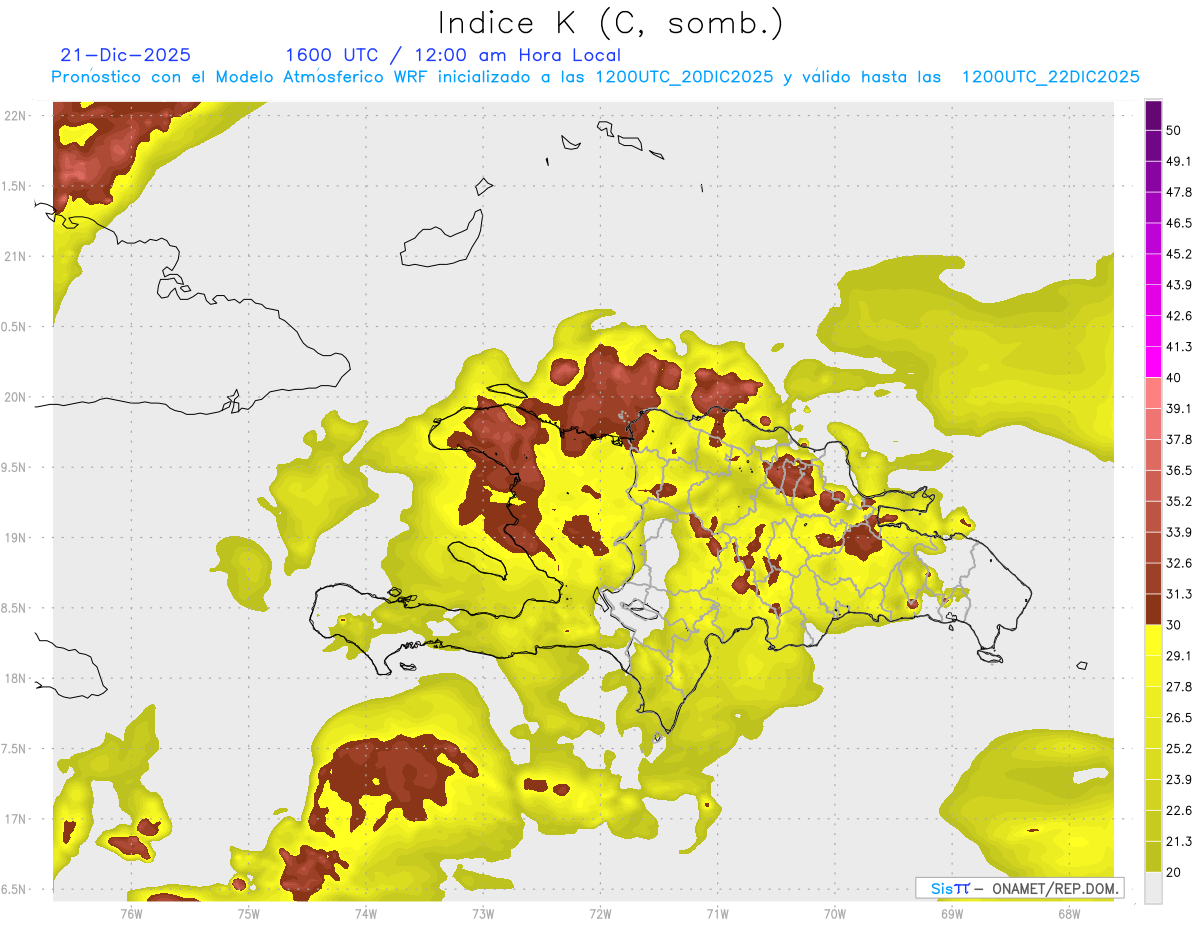Click the '42.6' colorbar value label
The height and width of the screenshot is (927, 1200).
tap(1179, 316)
